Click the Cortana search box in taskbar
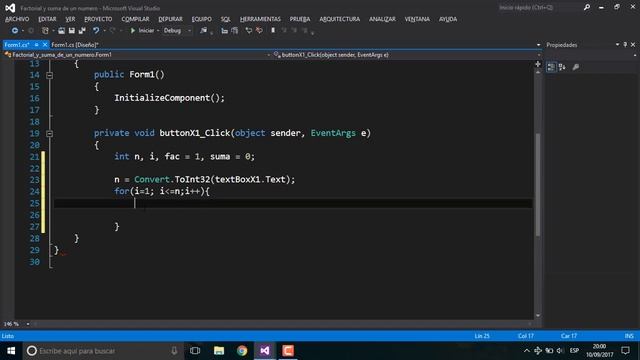640x360 pixels. pos(102,351)
